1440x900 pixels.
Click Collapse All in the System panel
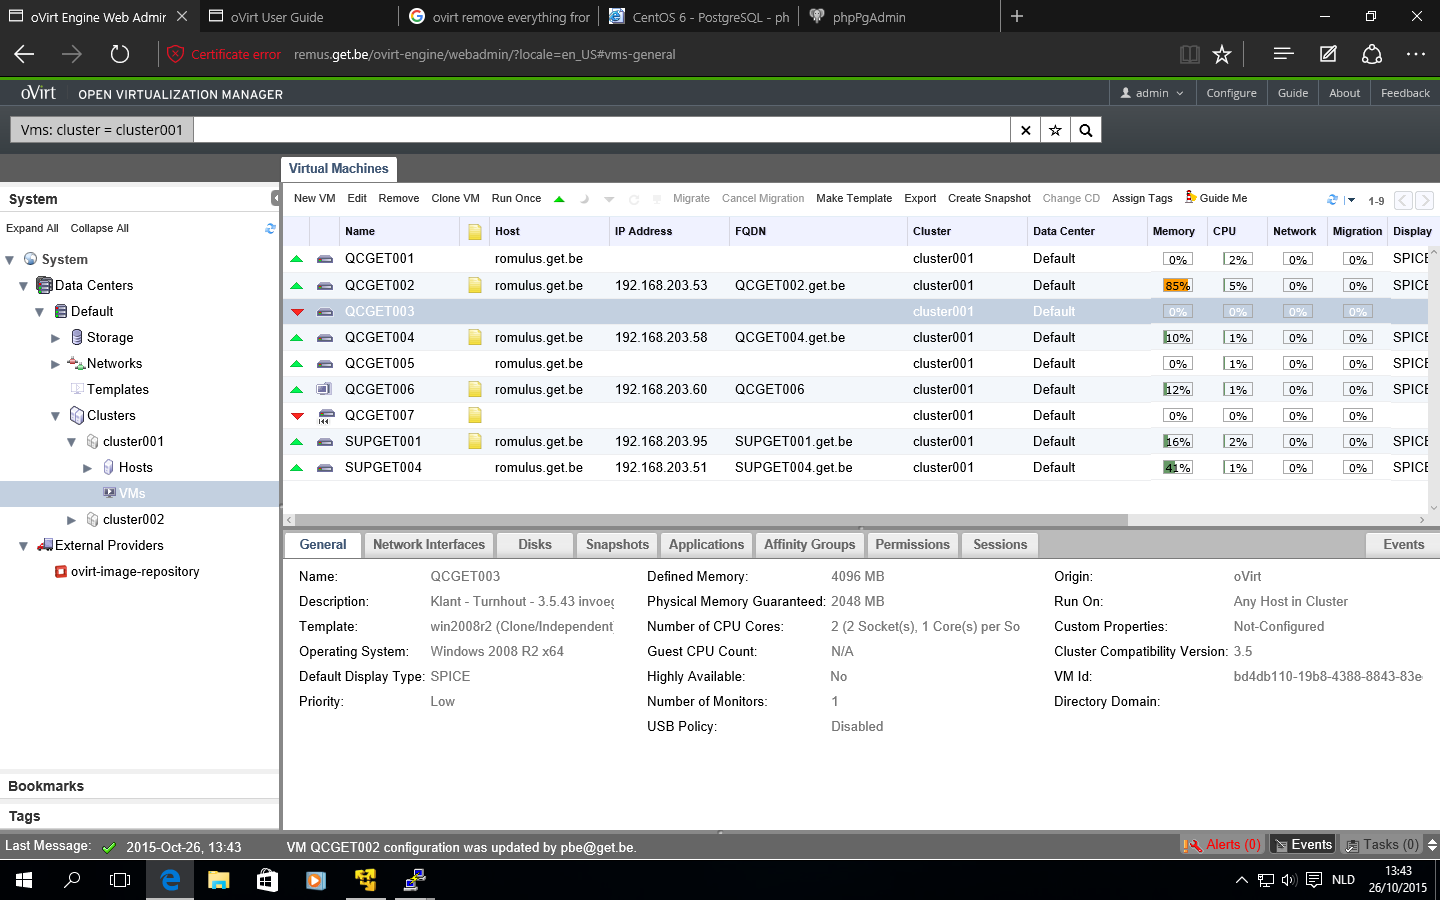click(x=99, y=228)
